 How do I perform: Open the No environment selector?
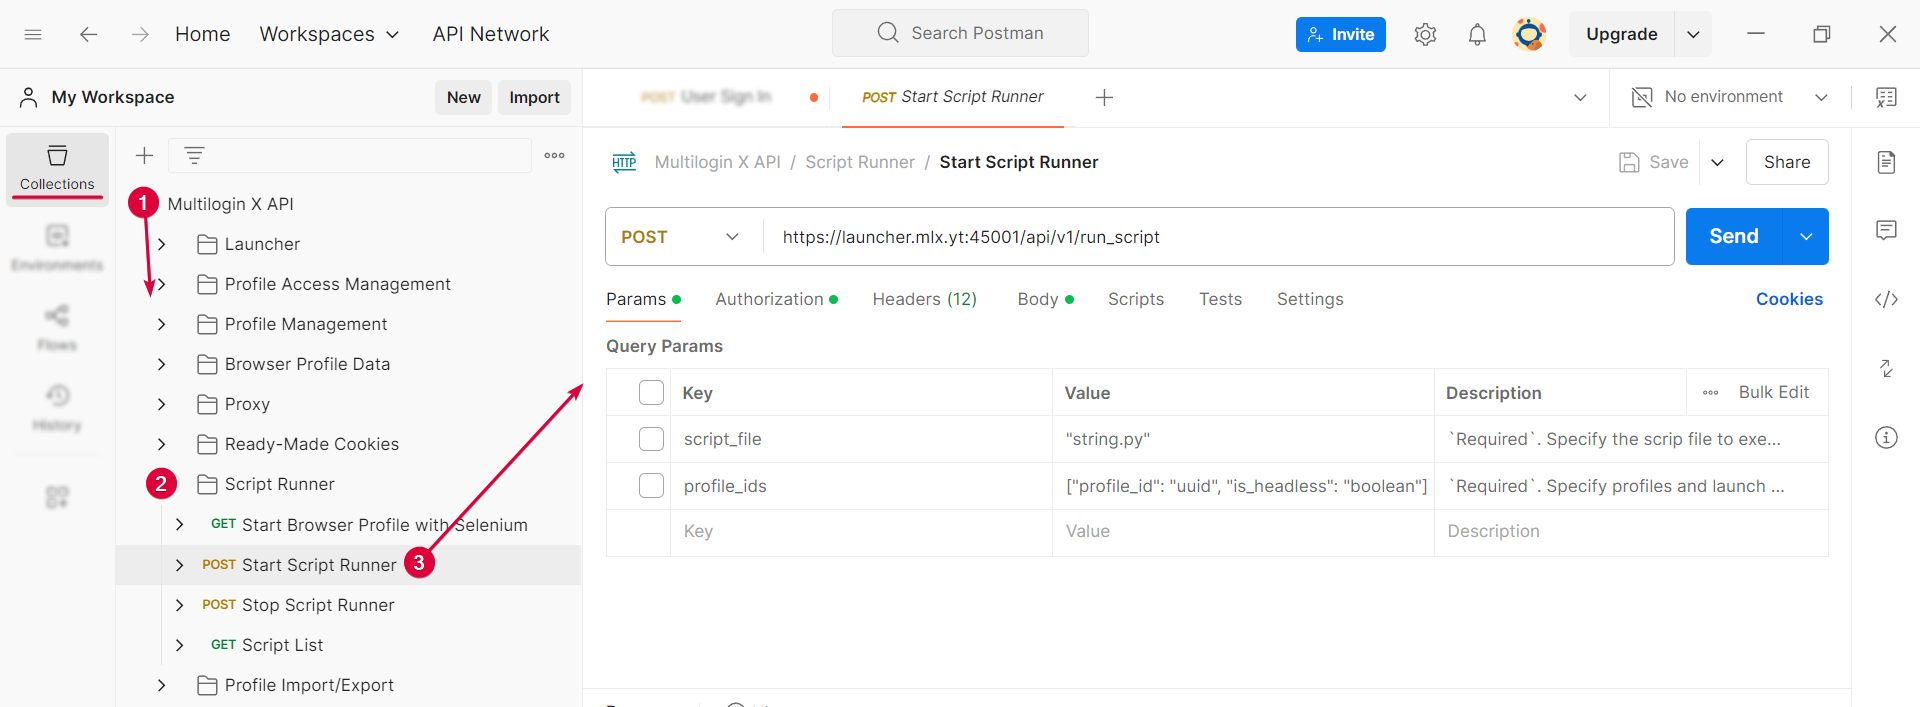click(1730, 97)
